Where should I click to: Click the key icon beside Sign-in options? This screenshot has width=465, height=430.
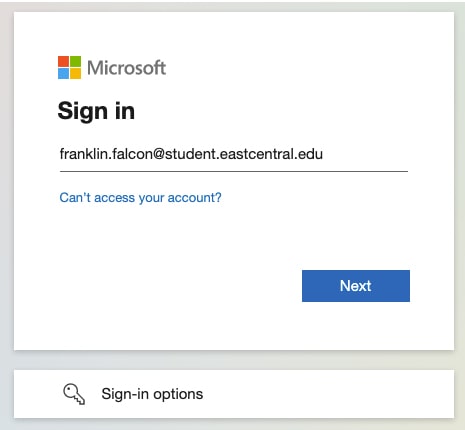pyautogui.click(x=74, y=394)
